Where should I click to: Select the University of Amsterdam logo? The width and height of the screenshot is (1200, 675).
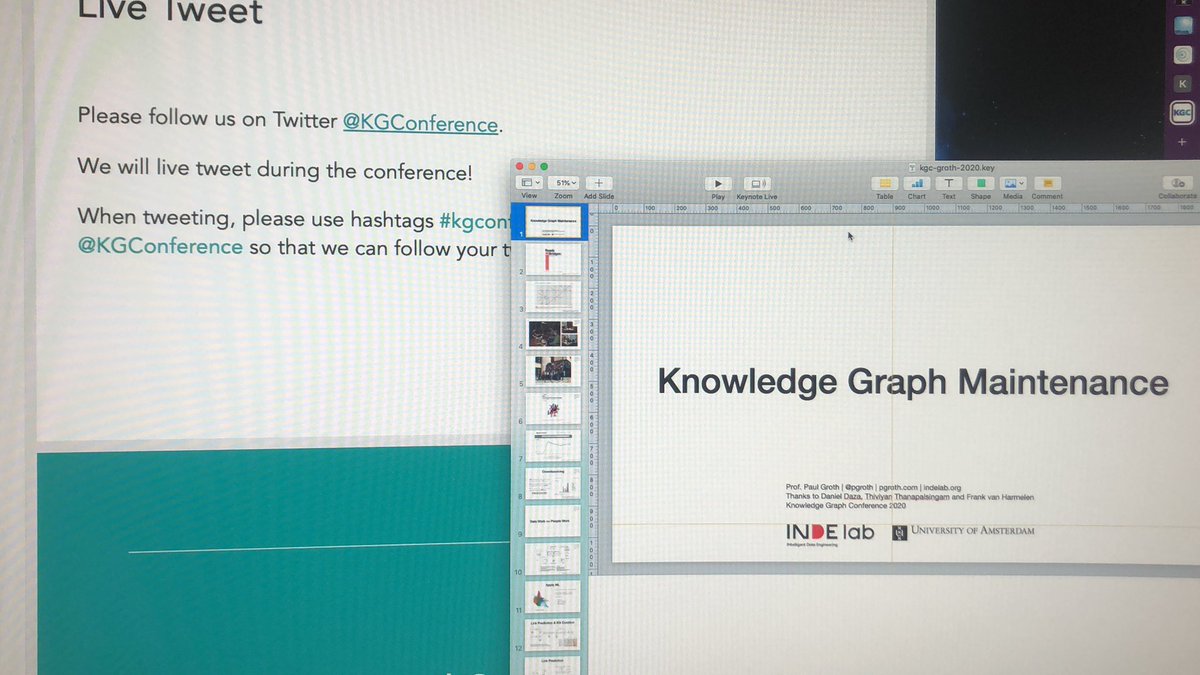click(x=964, y=531)
